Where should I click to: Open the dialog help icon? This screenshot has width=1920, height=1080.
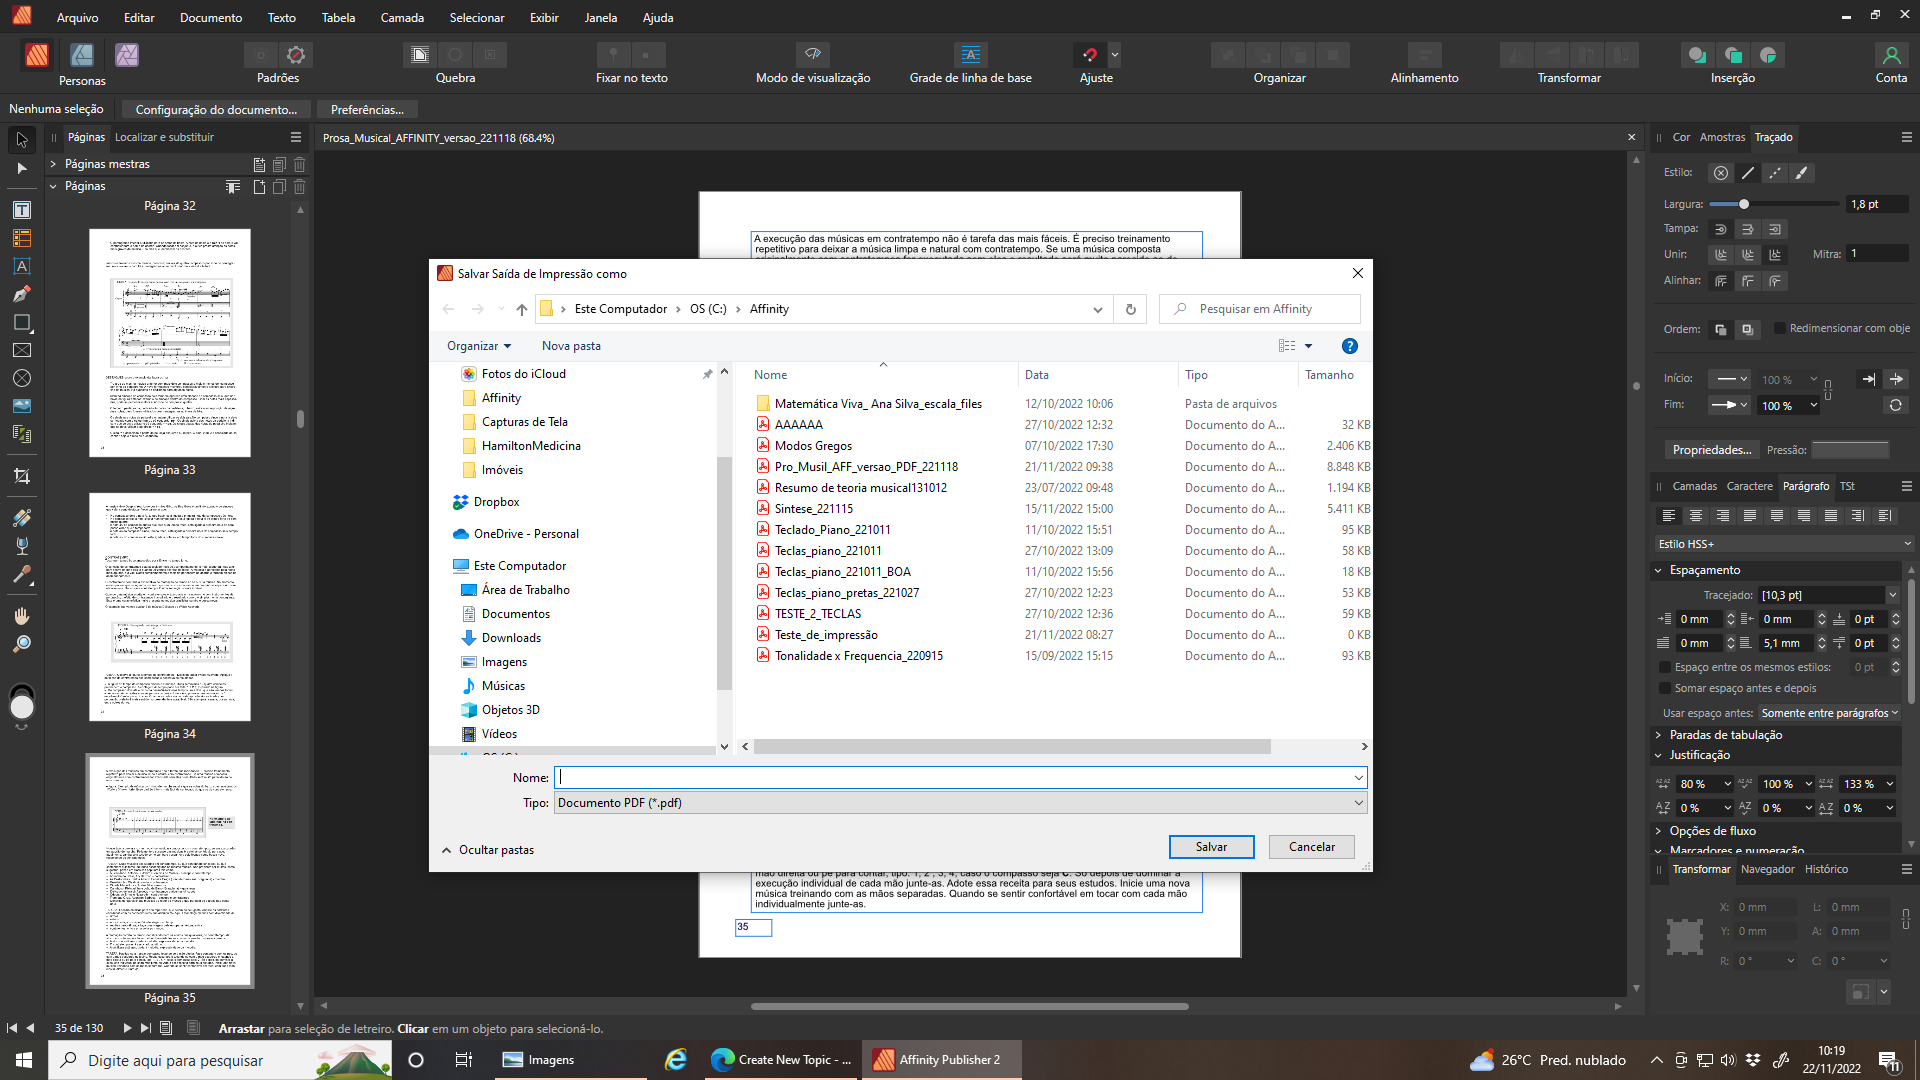(x=1349, y=346)
